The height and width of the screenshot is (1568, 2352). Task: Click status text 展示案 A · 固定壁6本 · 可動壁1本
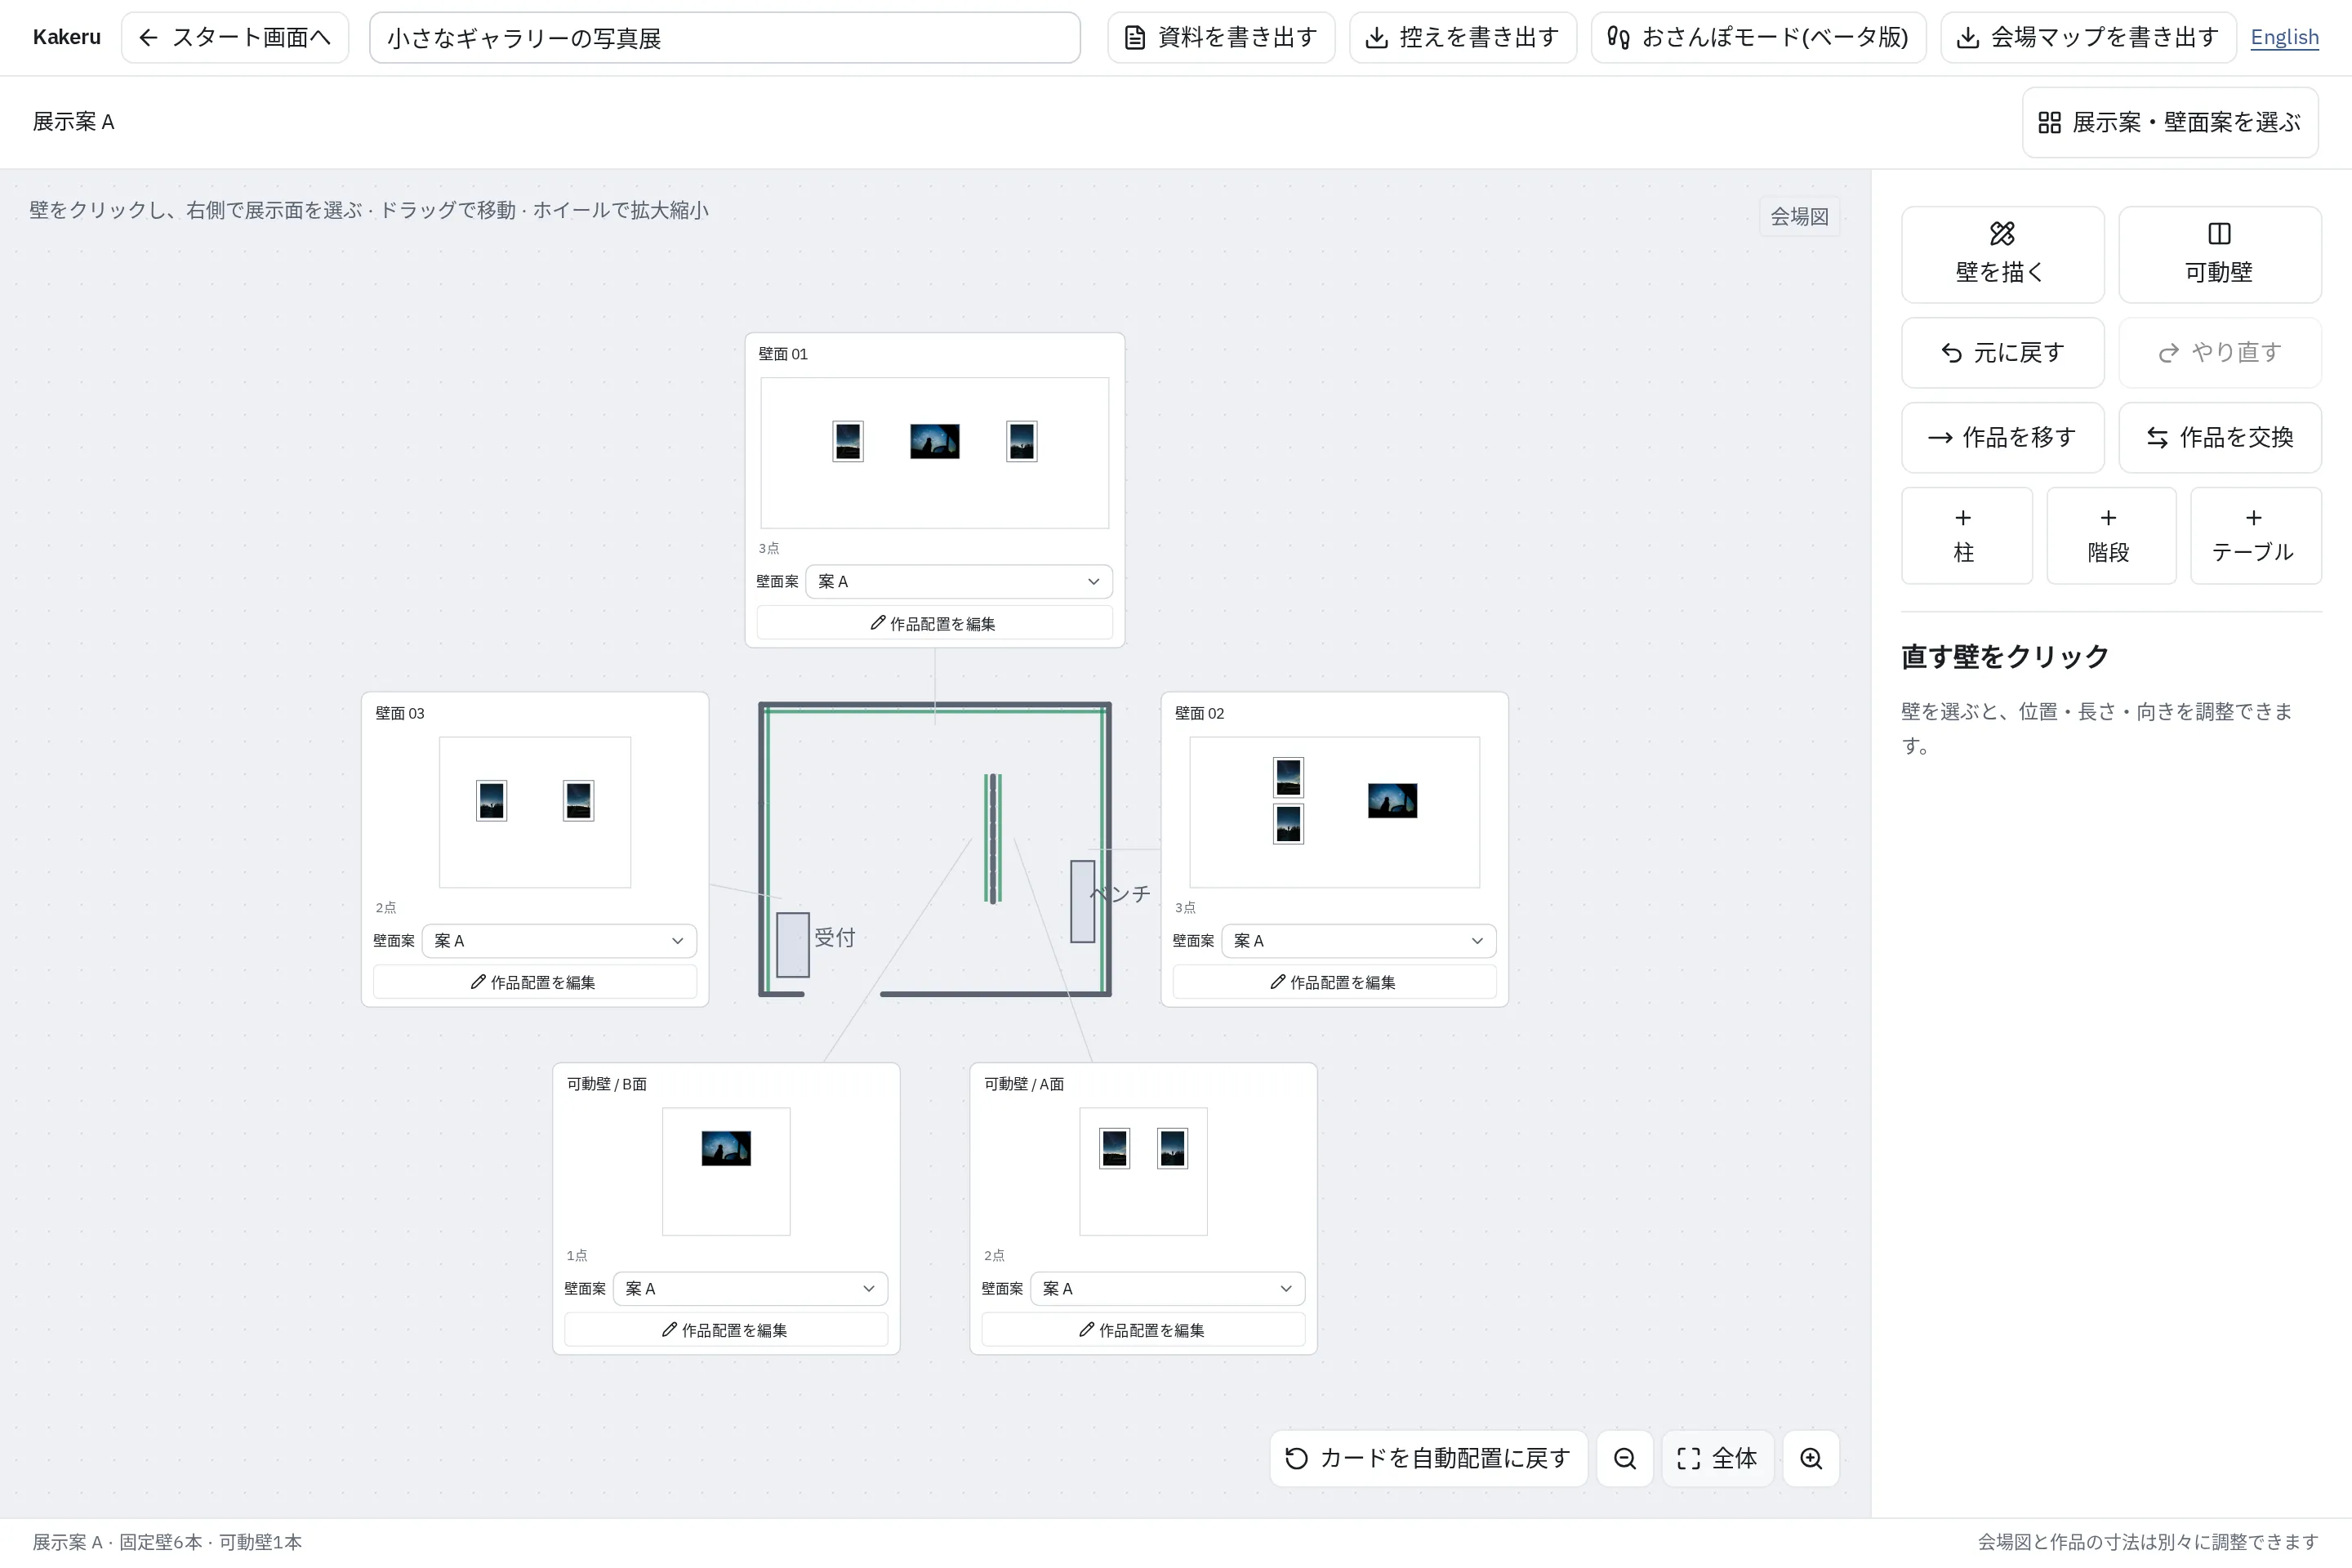coord(167,1542)
